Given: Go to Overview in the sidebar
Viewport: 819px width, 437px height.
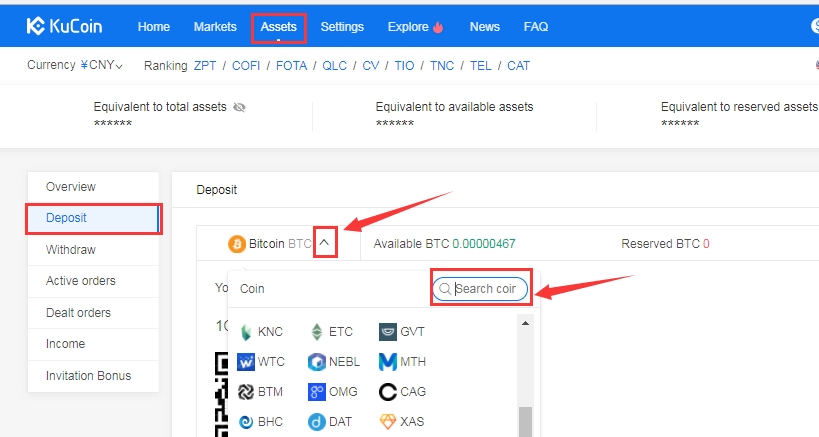Looking at the screenshot, I should [93, 187].
